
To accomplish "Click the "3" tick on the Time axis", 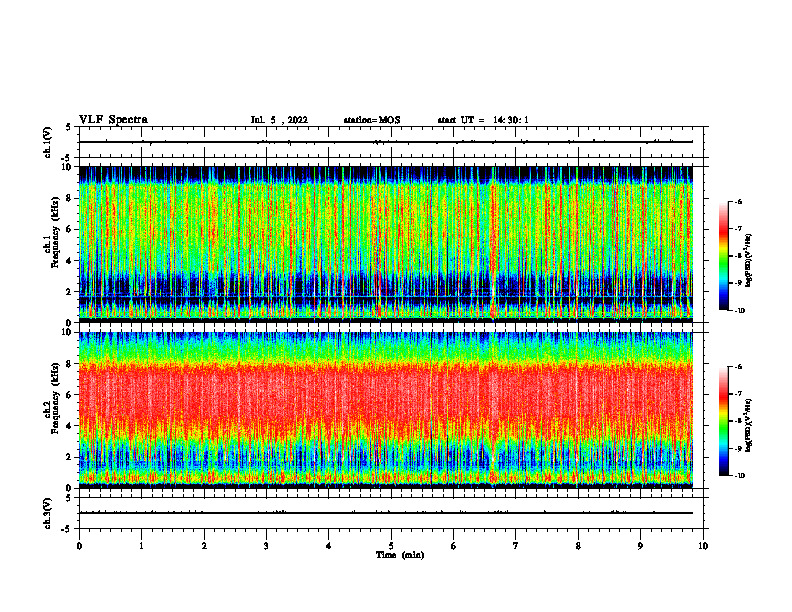I will [x=266, y=546].
